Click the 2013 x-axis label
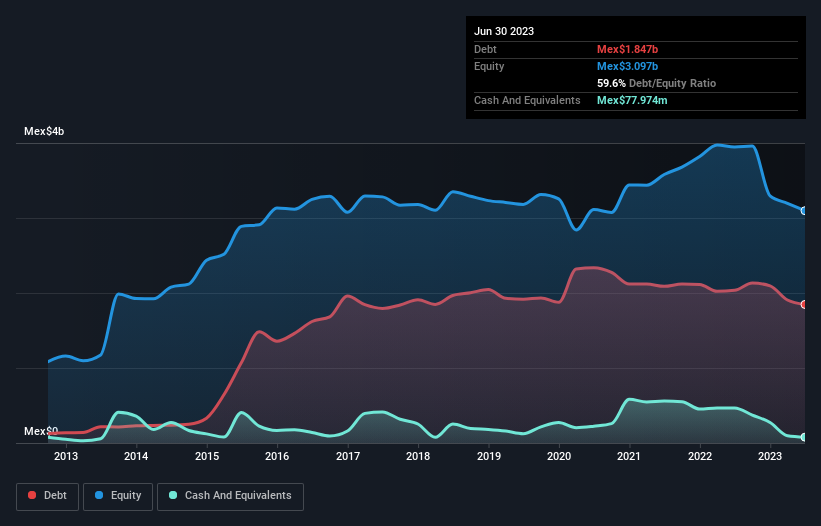821x526 pixels. tap(66, 456)
